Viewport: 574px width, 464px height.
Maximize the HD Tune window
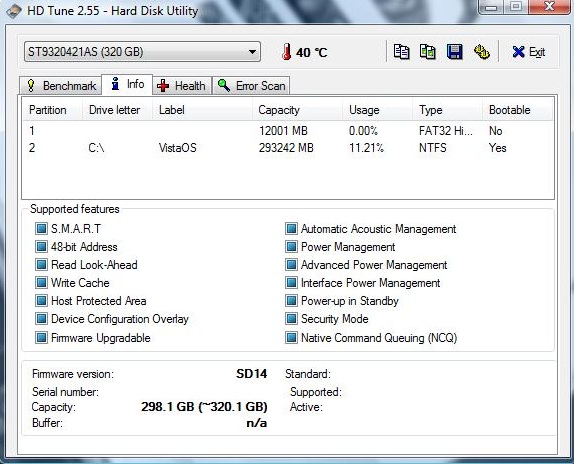click(515, 7)
